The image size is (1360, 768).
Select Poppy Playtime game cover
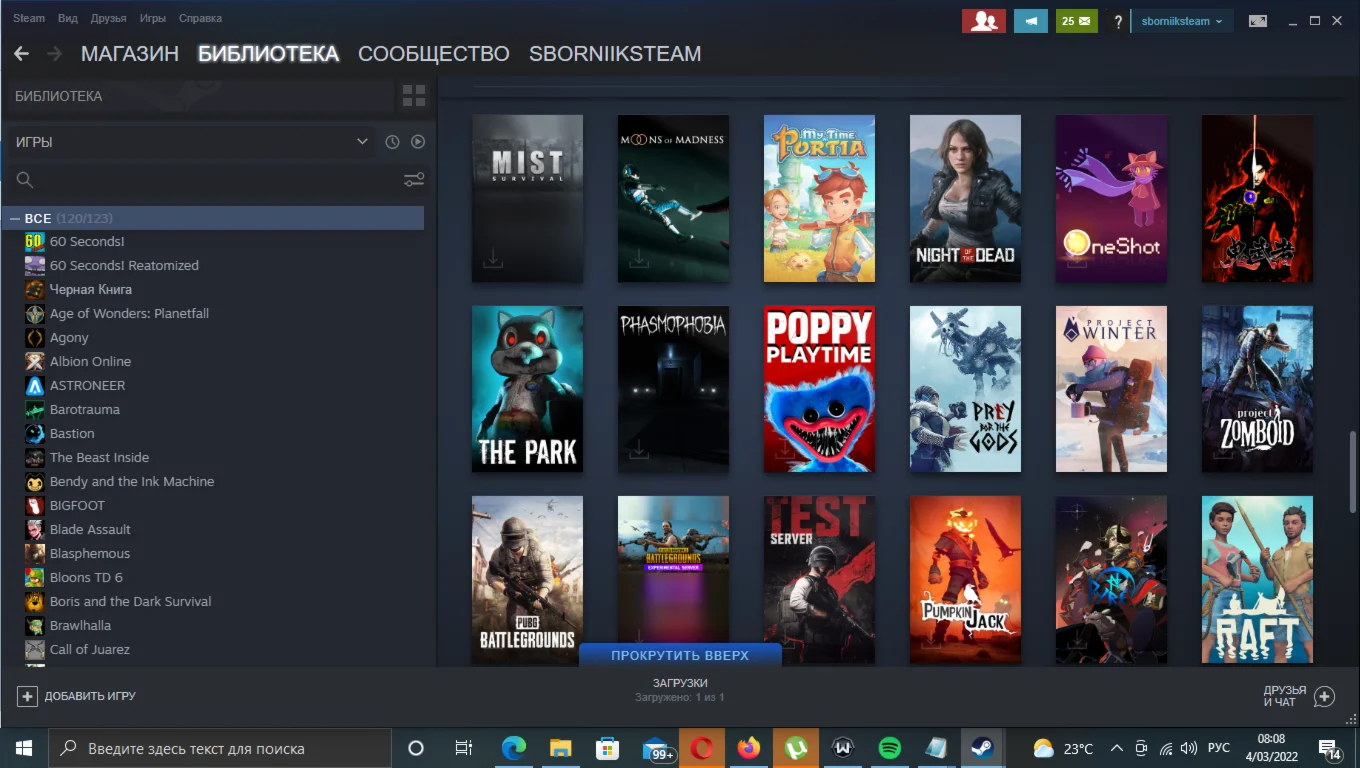(x=819, y=389)
